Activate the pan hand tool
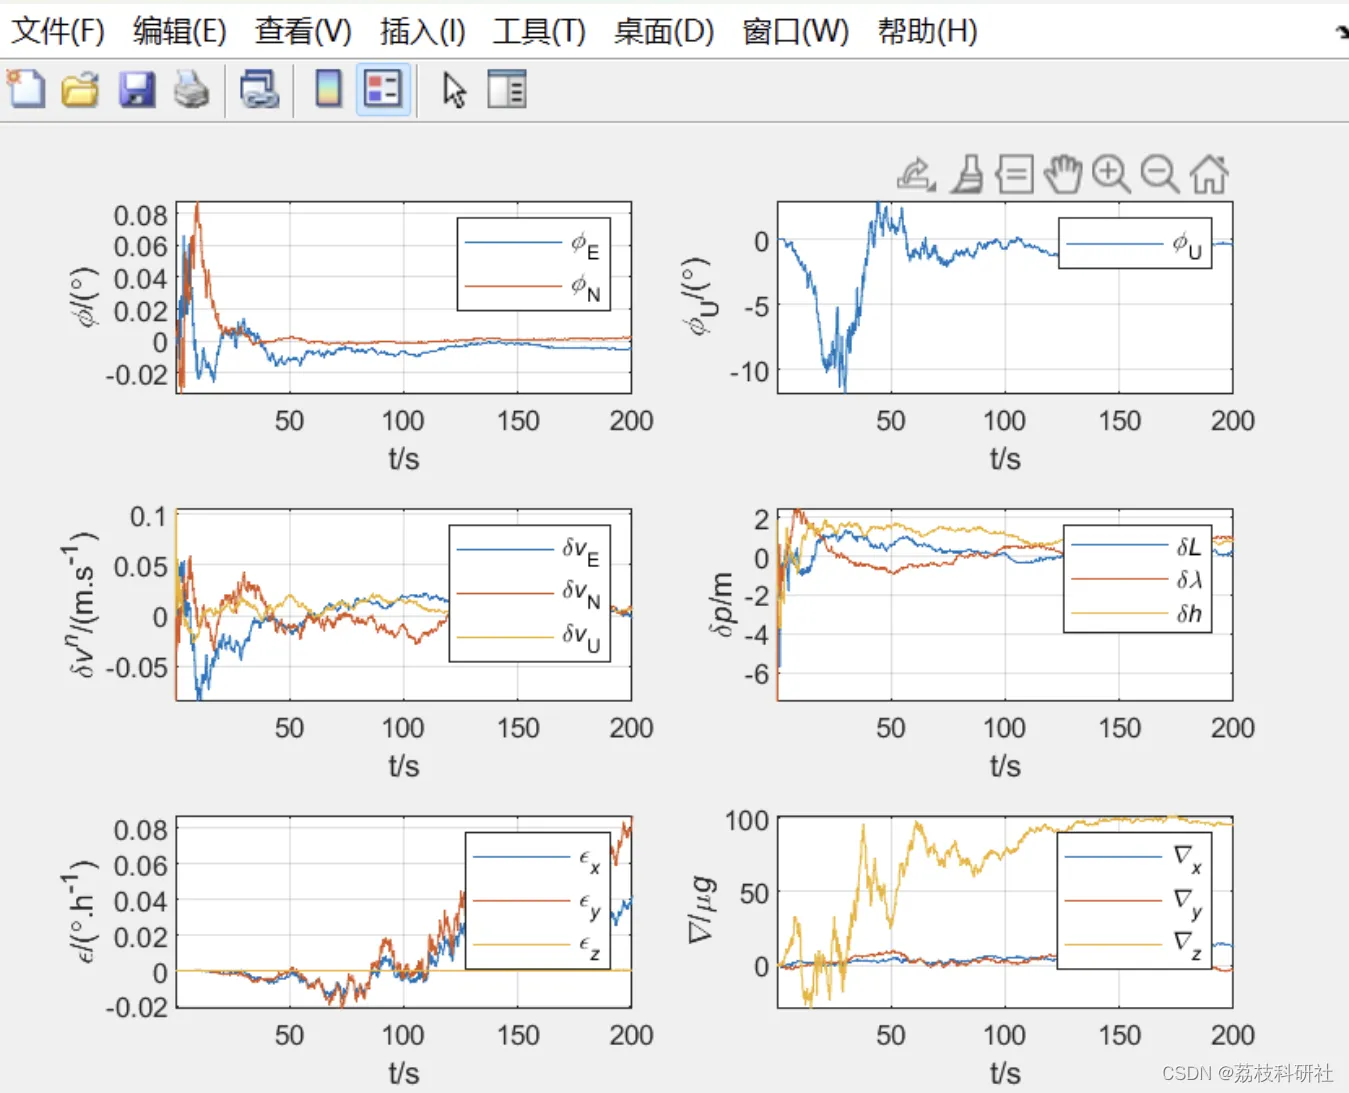Screen dimensions: 1349x1093 point(1063,174)
